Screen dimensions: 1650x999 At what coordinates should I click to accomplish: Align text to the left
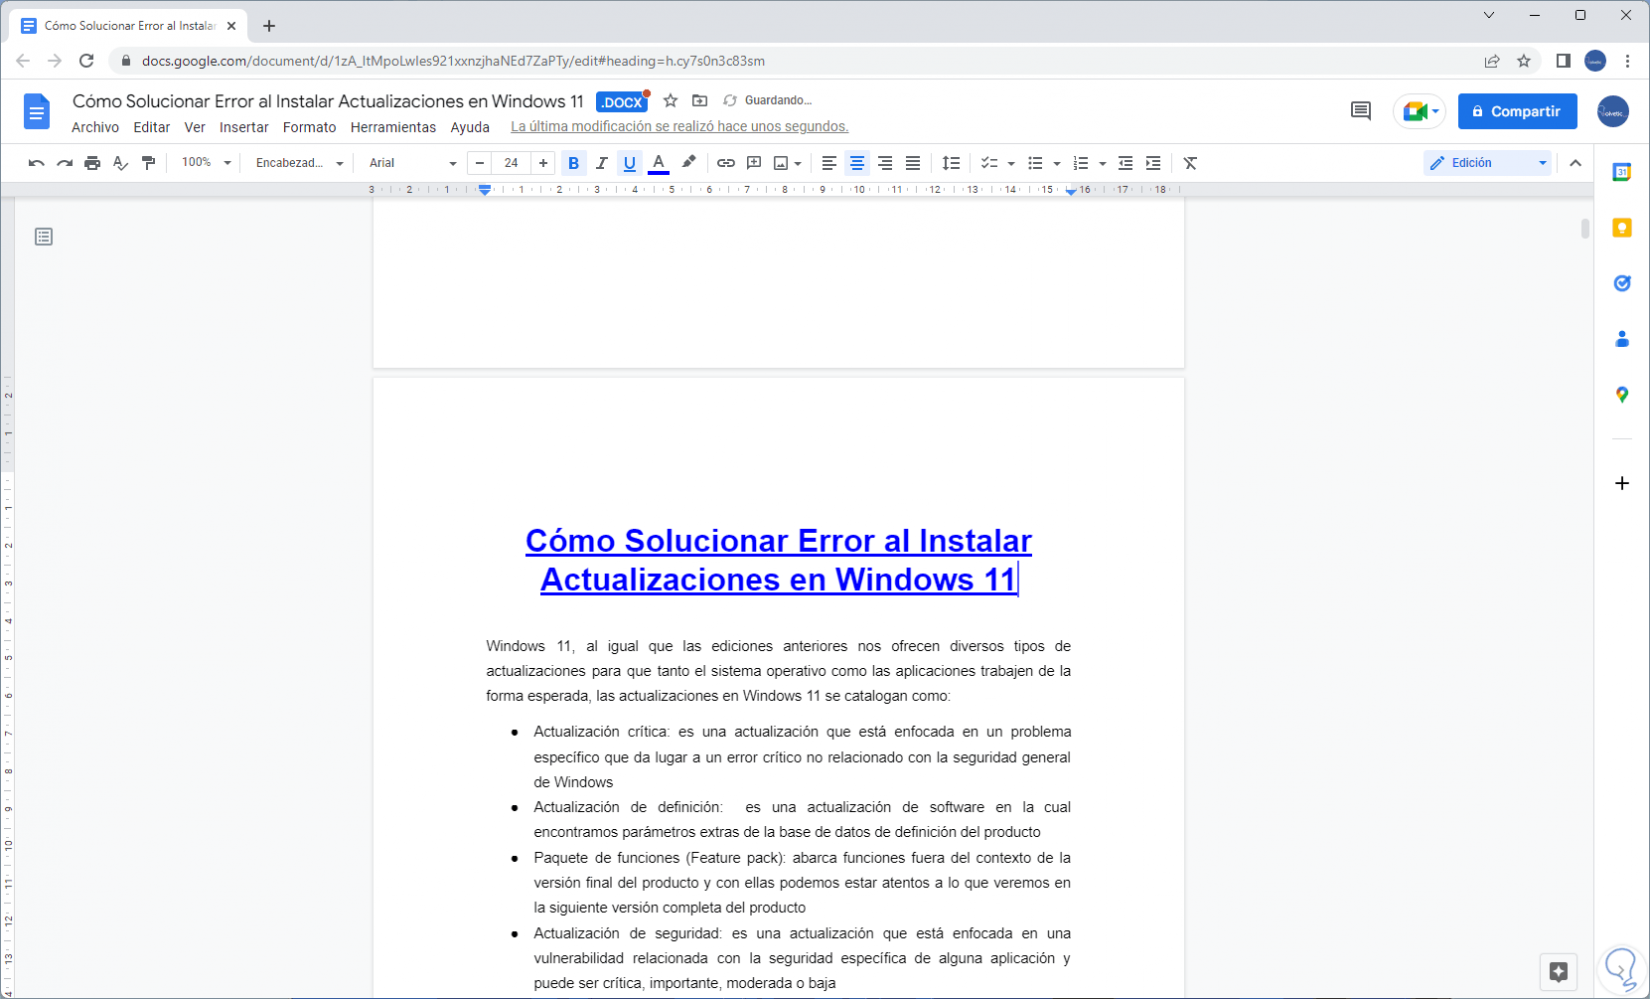click(x=829, y=163)
